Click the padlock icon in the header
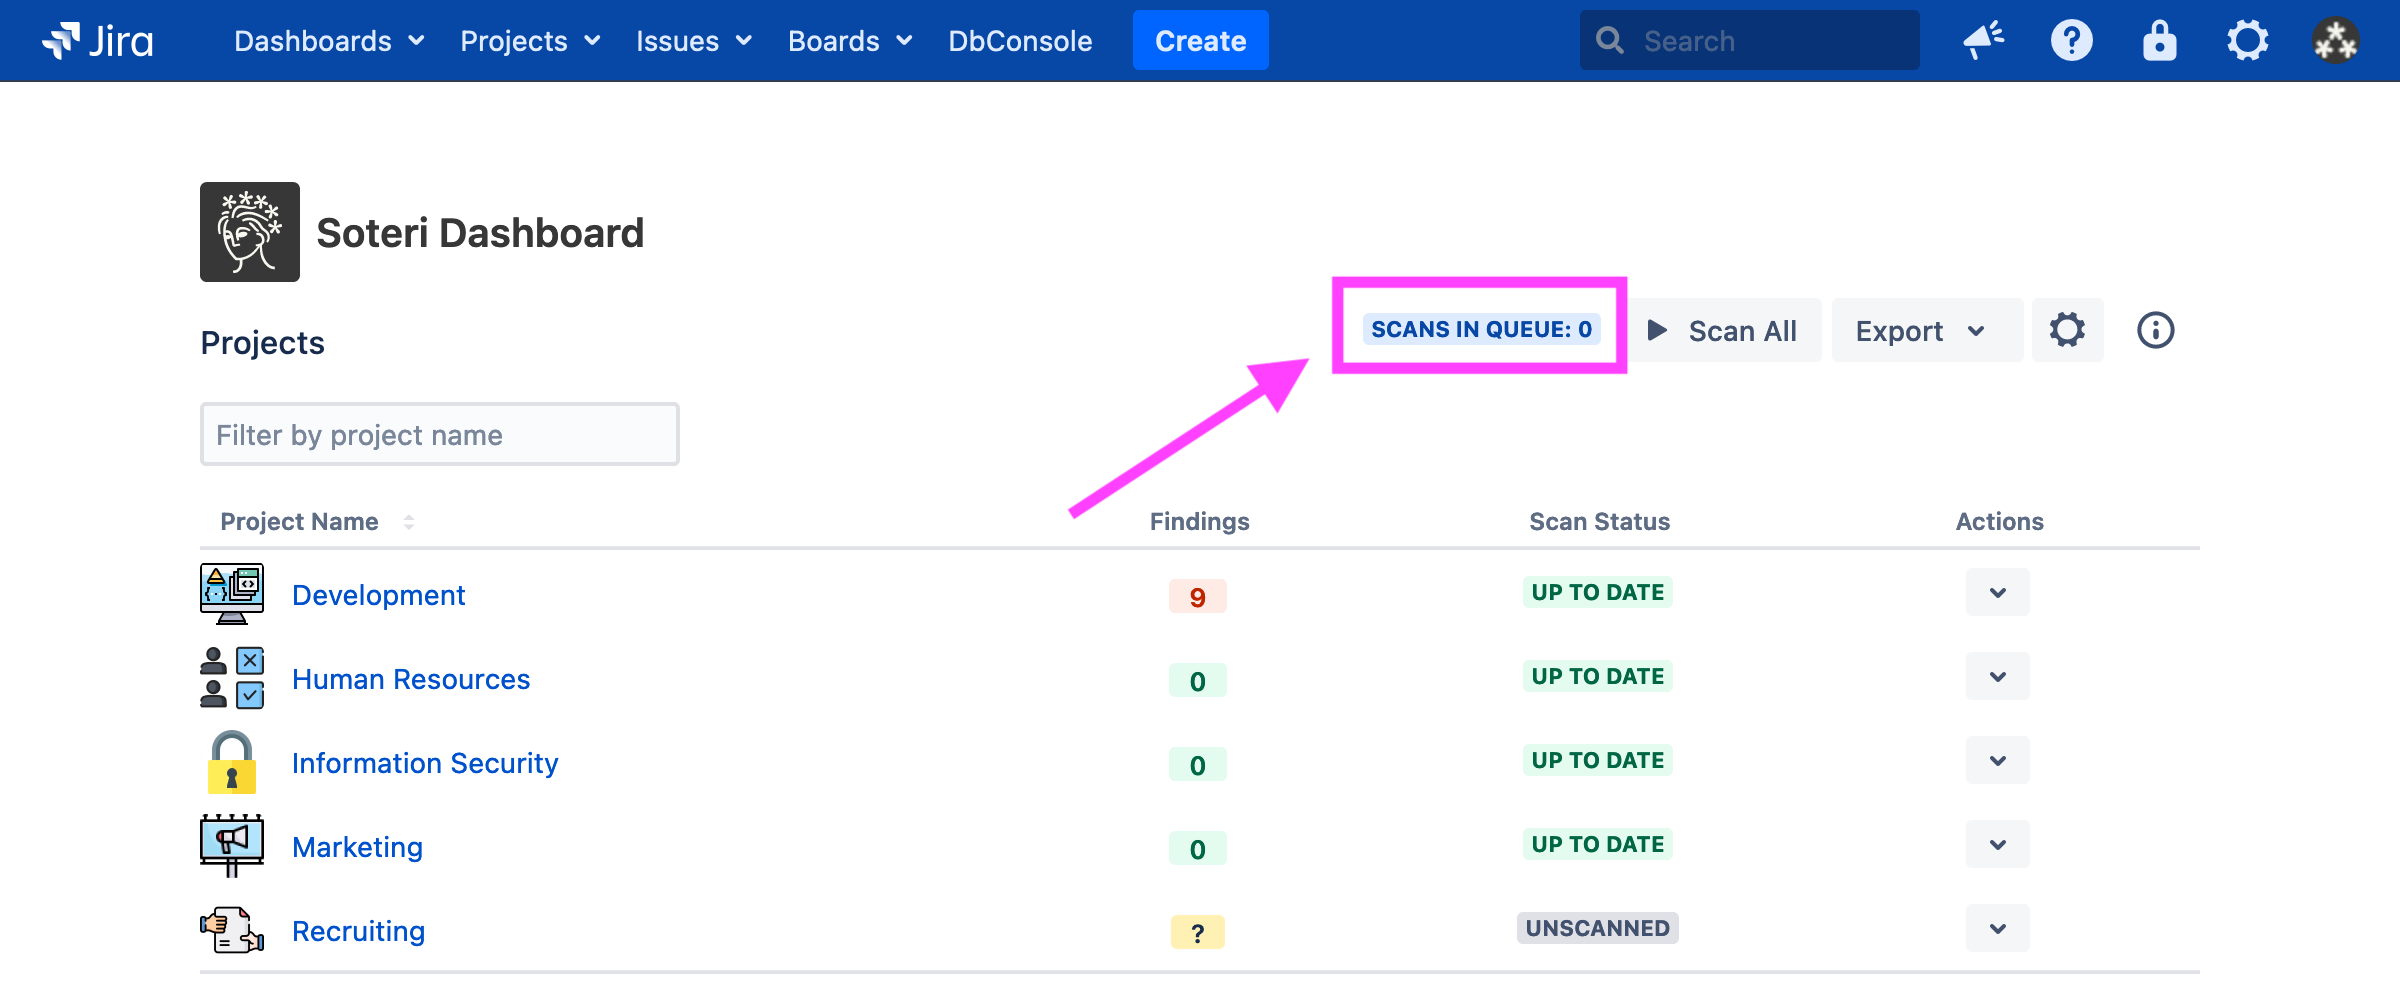The width and height of the screenshot is (2400, 991). point(2159,41)
